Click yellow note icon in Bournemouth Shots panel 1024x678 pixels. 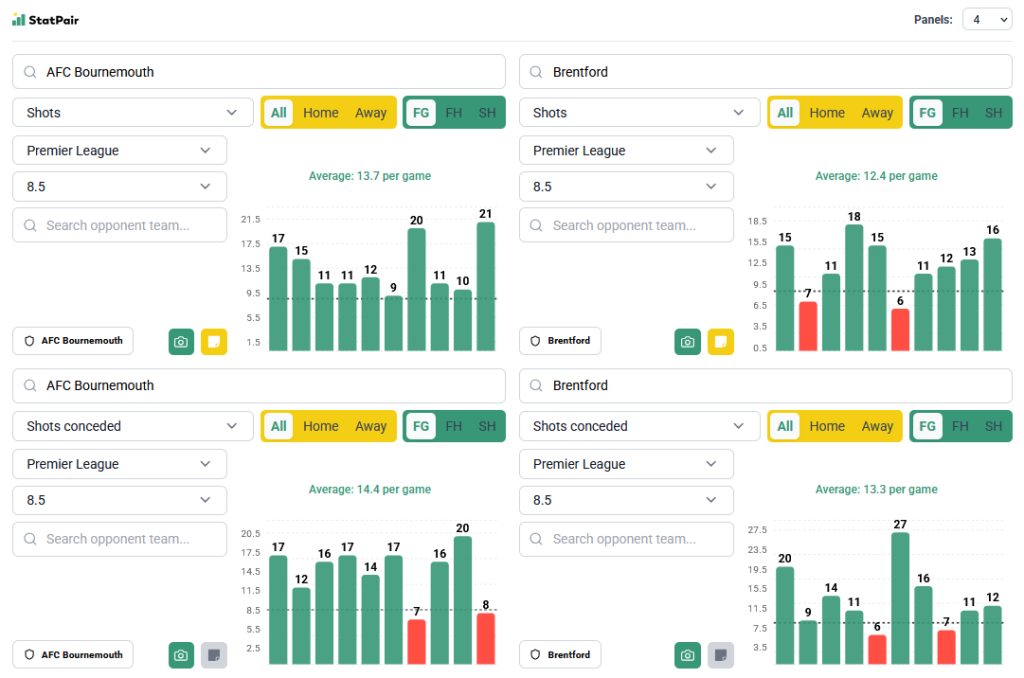click(x=214, y=341)
